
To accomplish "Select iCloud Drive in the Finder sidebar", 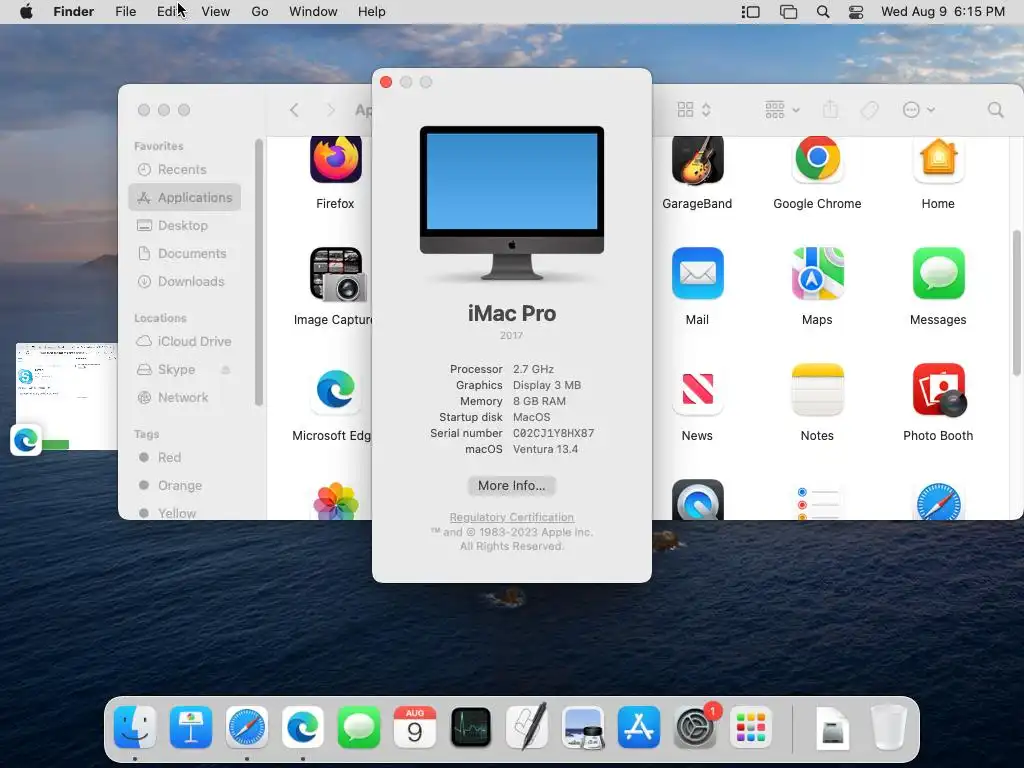I will click(x=185, y=342).
